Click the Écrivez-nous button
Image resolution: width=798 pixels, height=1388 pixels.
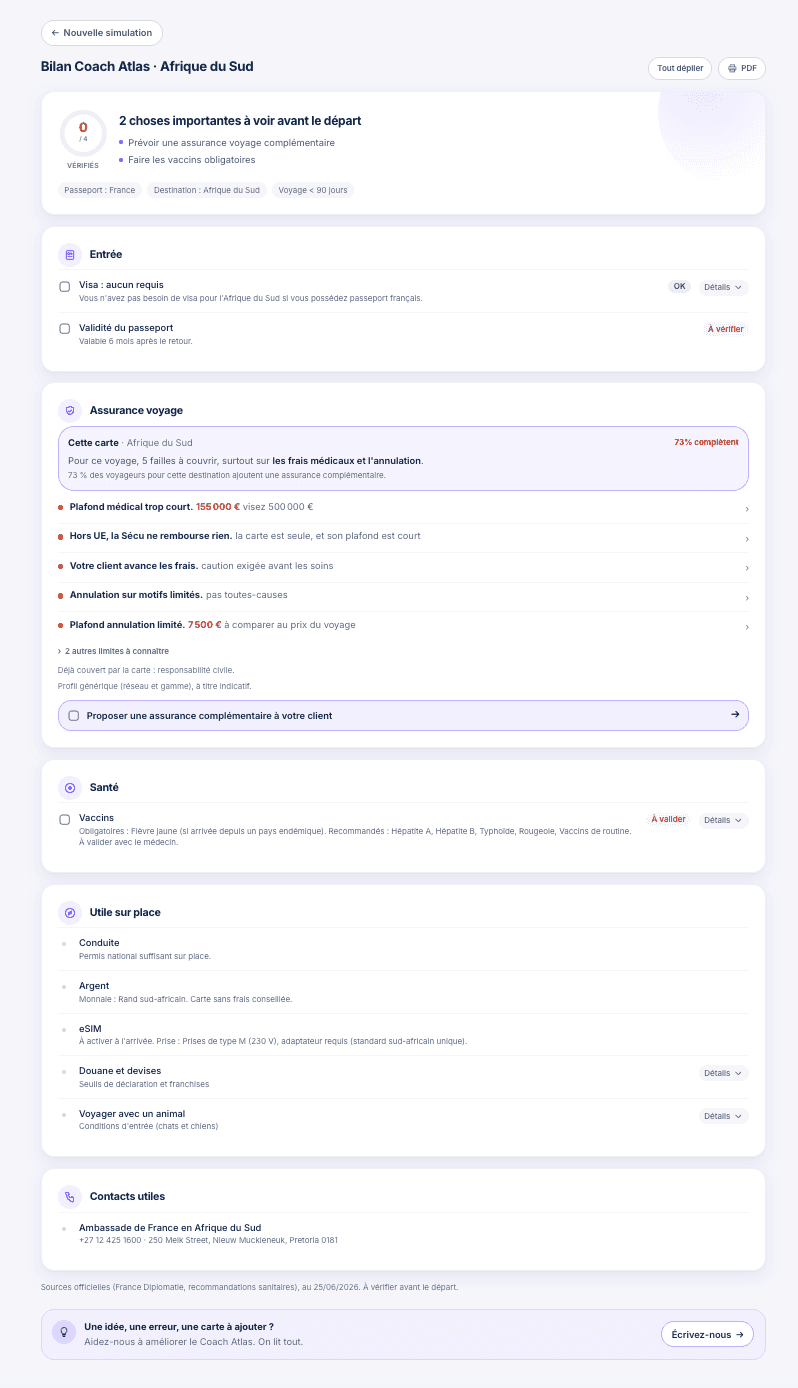click(707, 1334)
